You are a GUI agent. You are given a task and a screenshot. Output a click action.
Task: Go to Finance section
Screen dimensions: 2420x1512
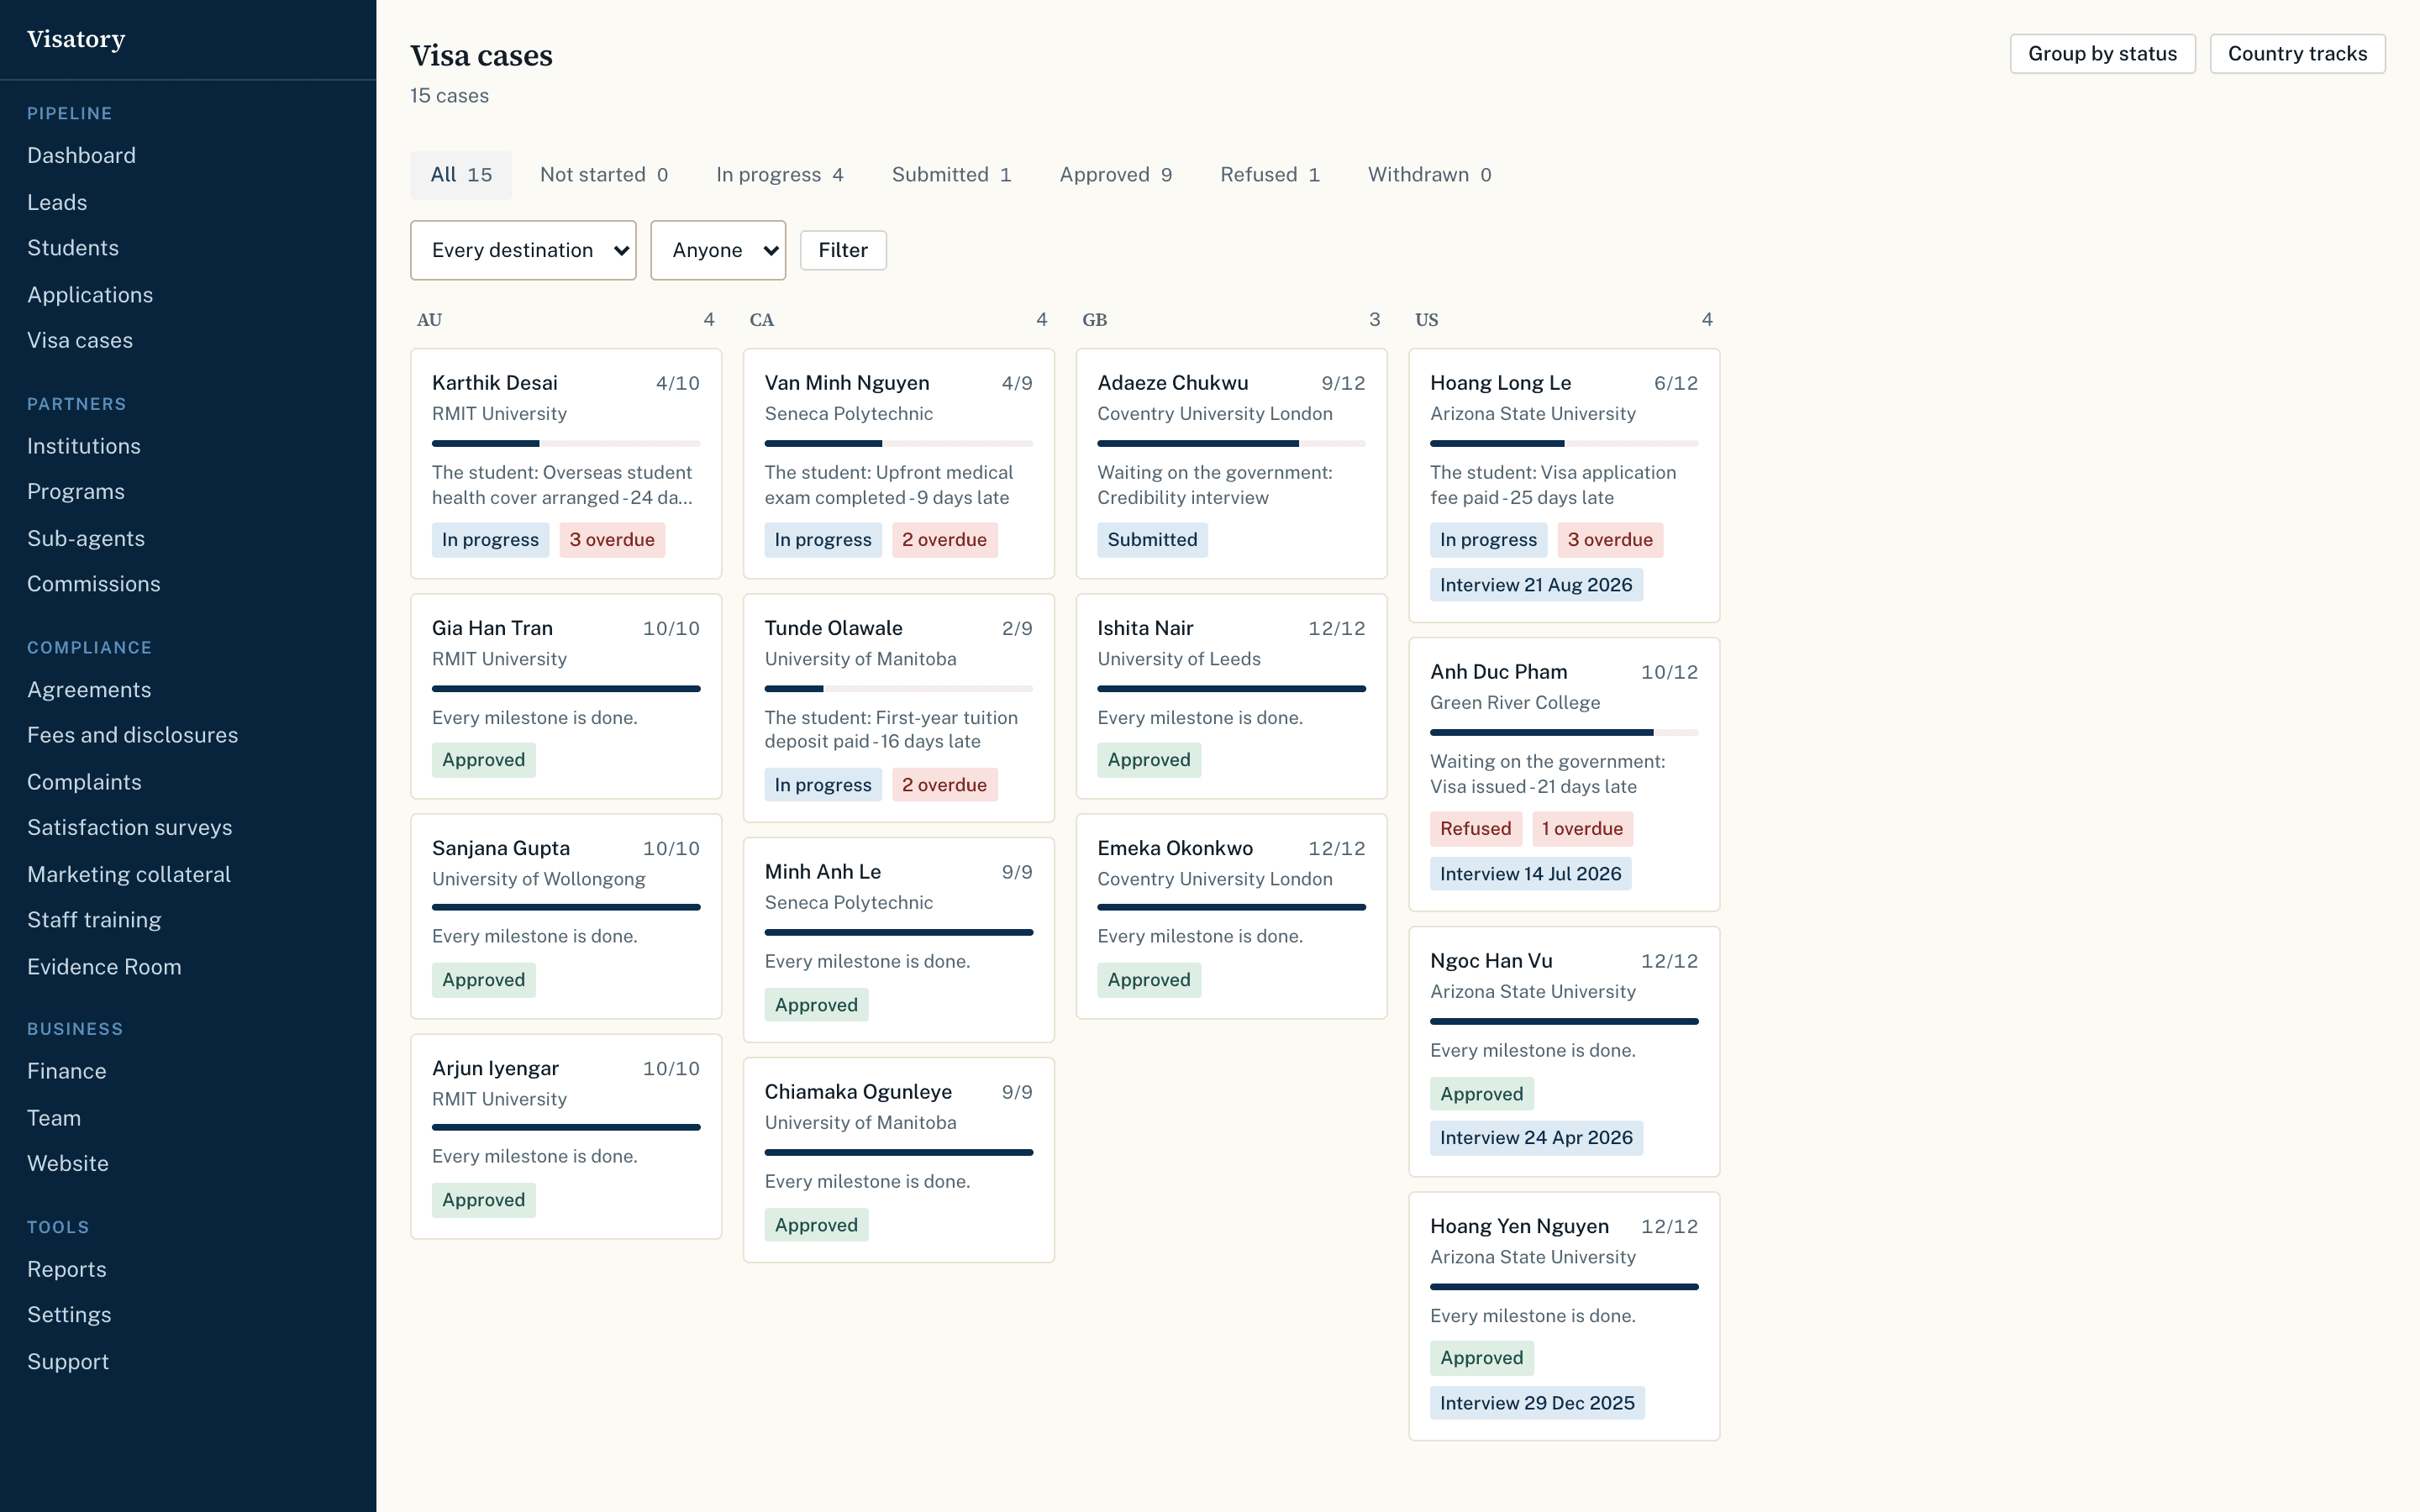[67, 1071]
